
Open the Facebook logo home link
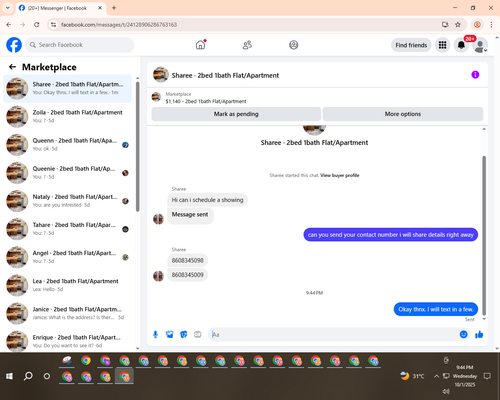click(14, 45)
